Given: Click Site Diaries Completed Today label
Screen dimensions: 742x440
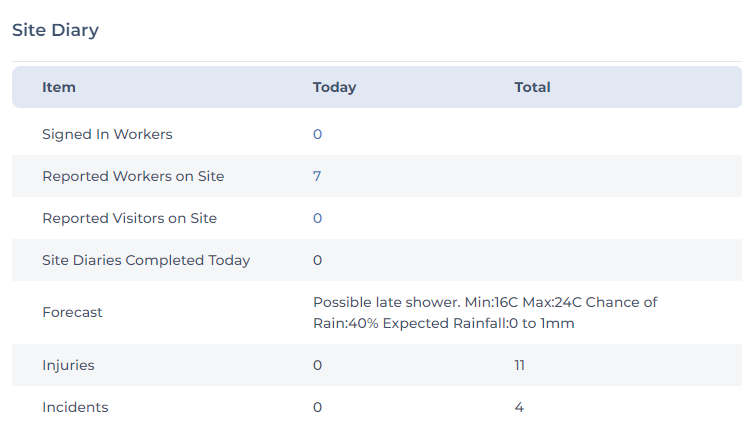Looking at the screenshot, I should click(146, 260).
